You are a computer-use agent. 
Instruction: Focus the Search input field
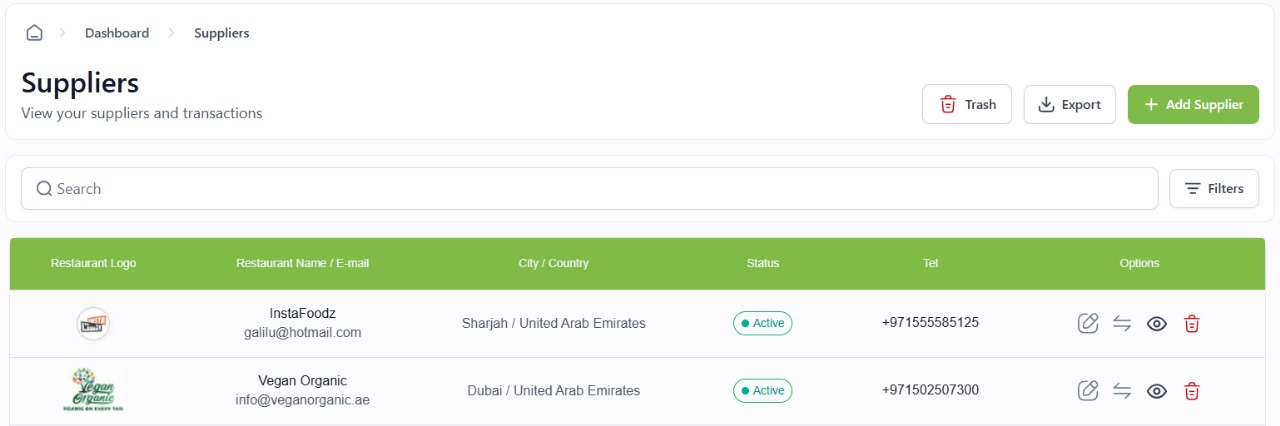click(590, 188)
